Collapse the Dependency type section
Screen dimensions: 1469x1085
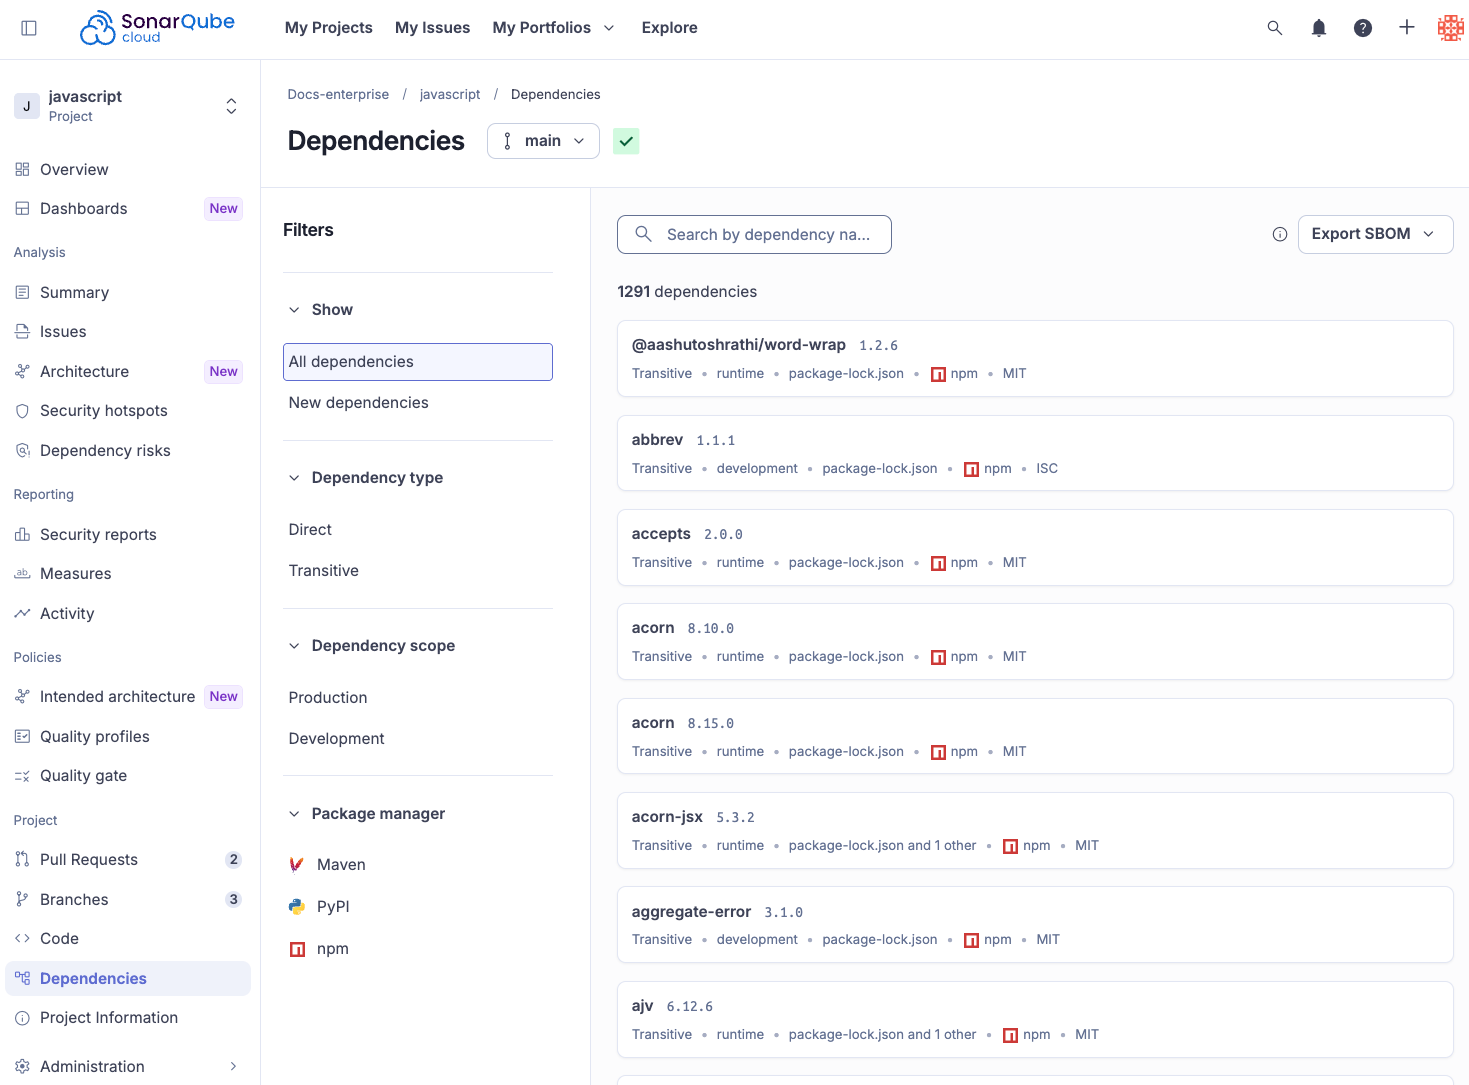point(366,478)
